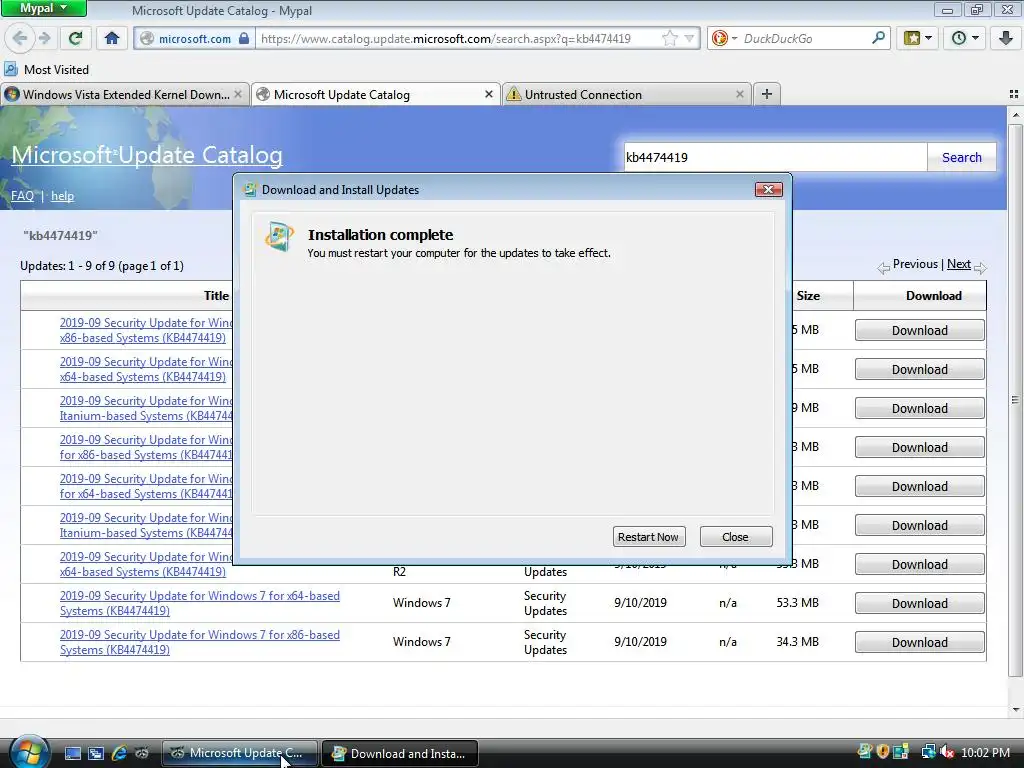Image resolution: width=1024 pixels, height=768 pixels.
Task: Click Show Desktop quick launch icon
Action: pyautogui.click(x=72, y=753)
